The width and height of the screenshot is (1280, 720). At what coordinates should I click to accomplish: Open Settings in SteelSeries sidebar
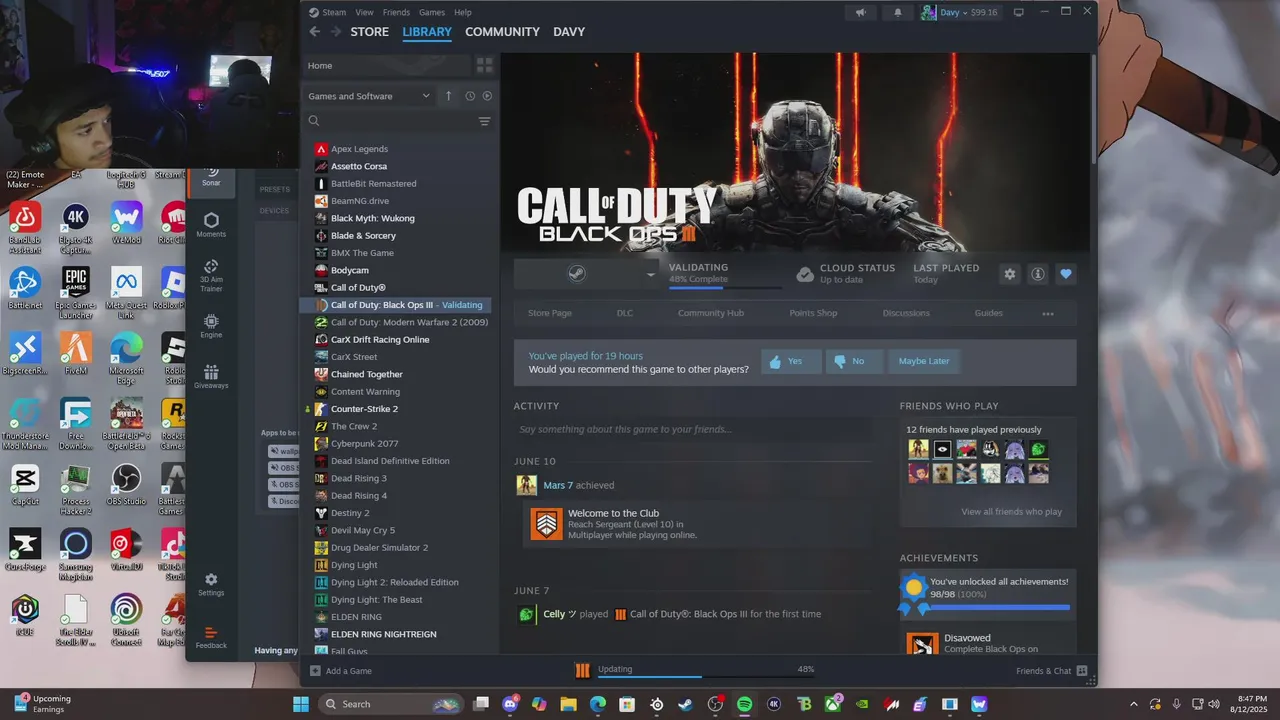(x=211, y=585)
